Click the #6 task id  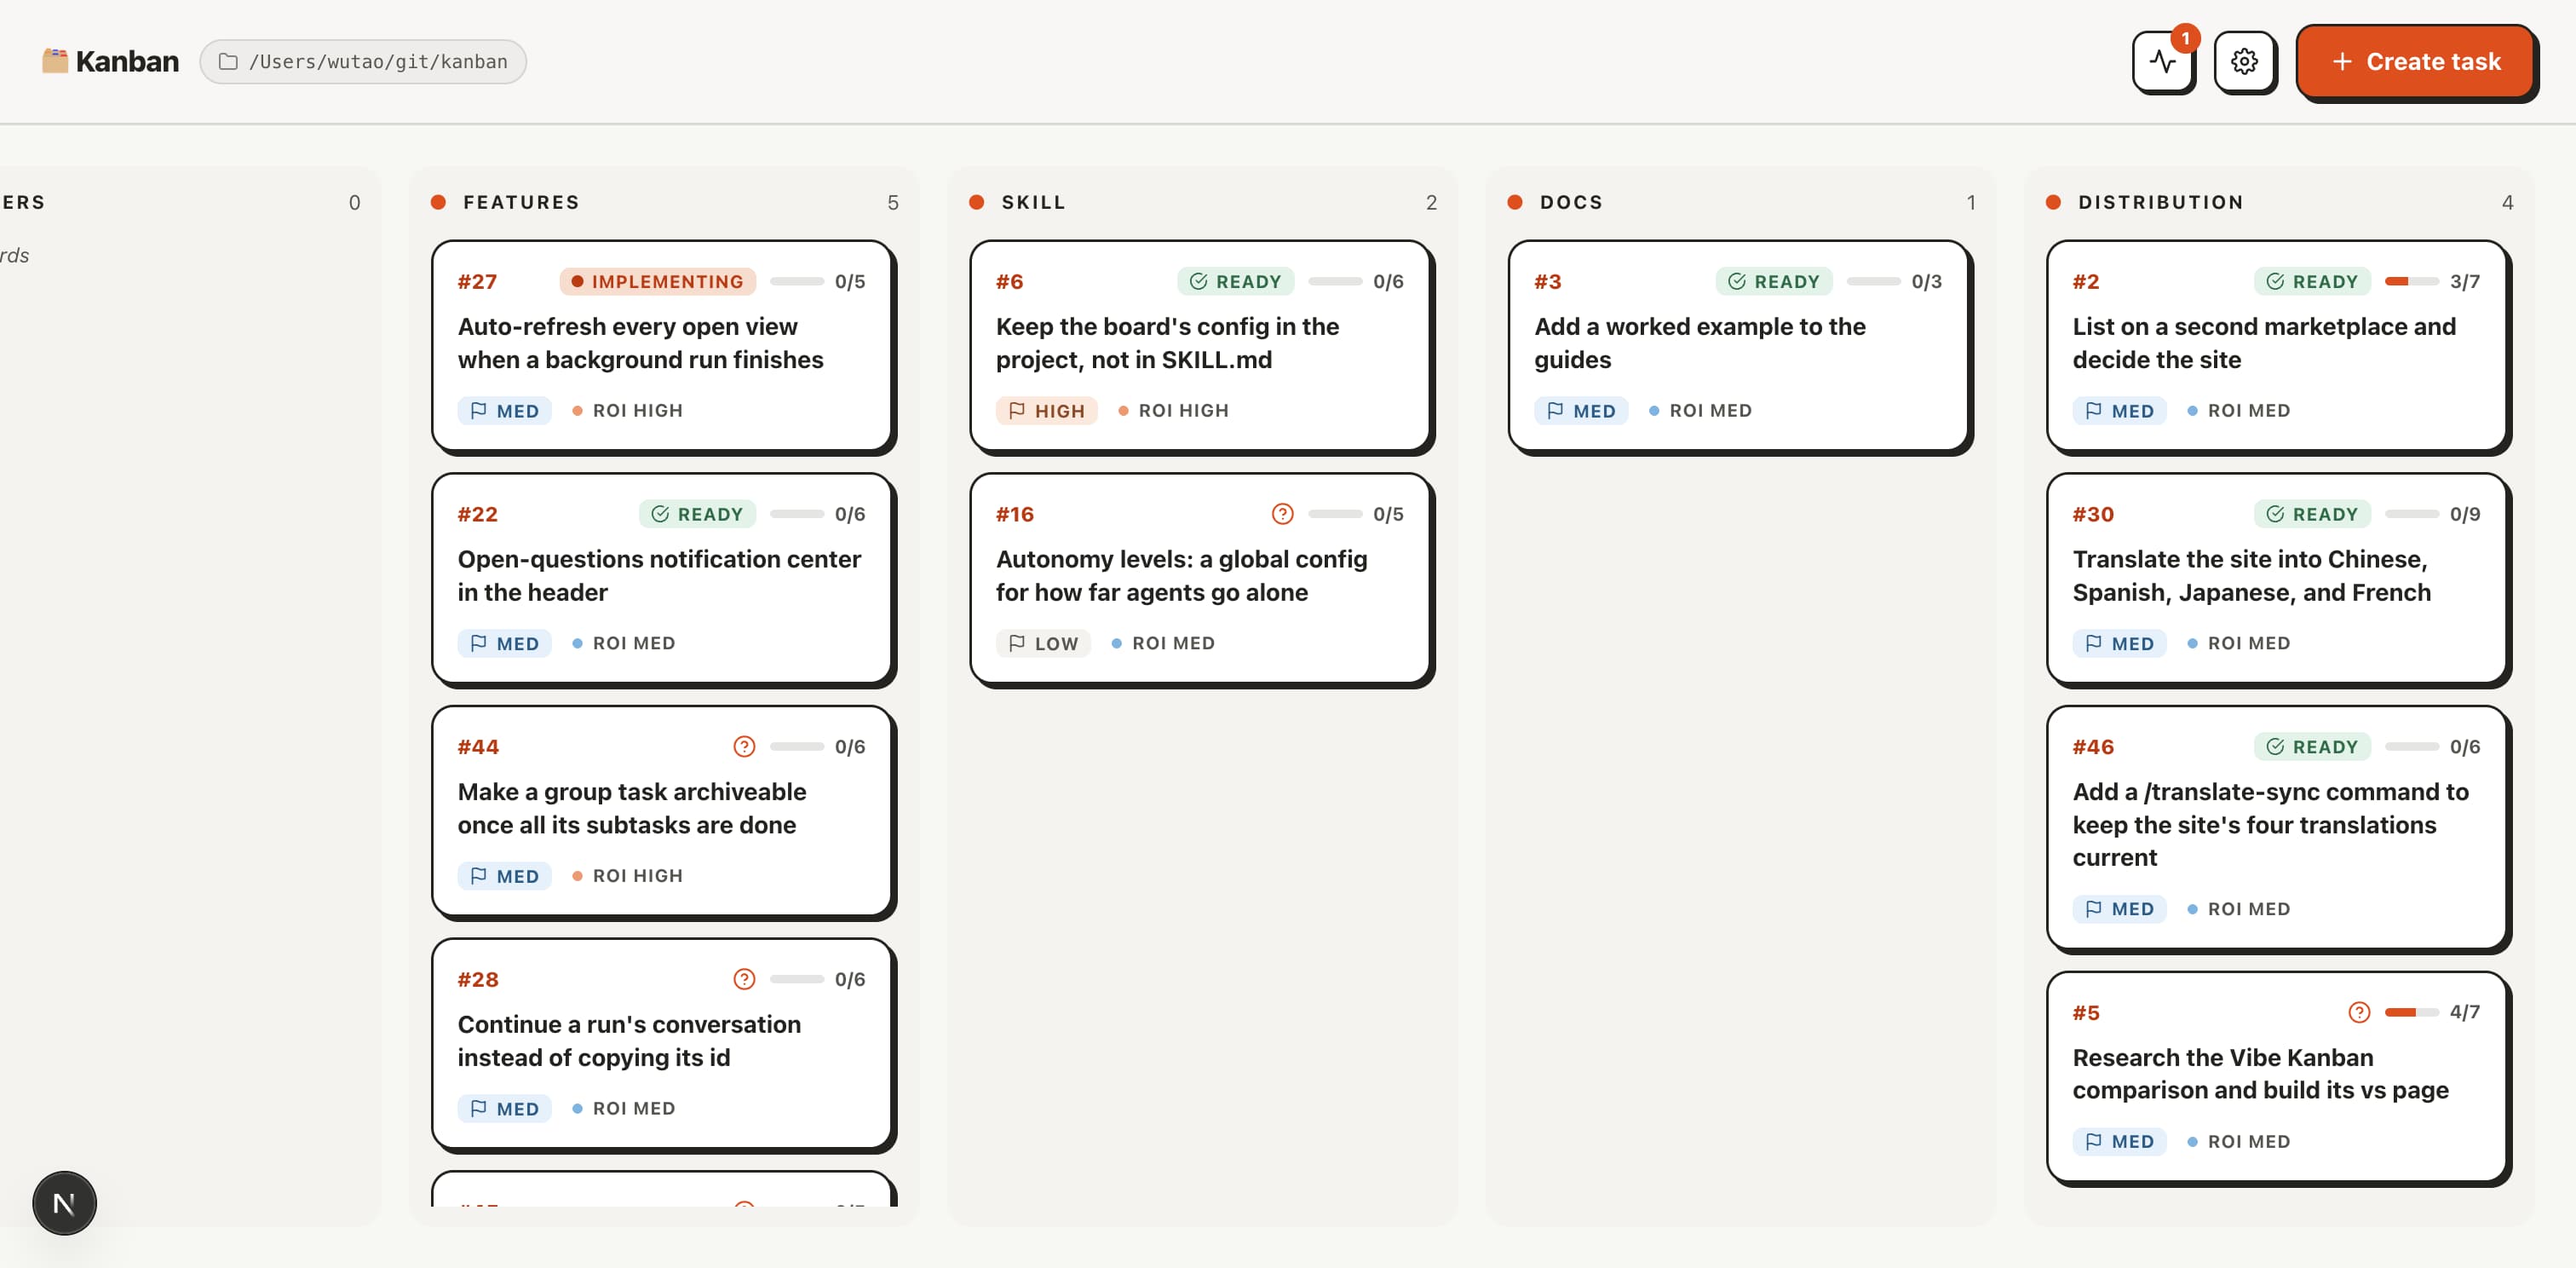click(1009, 282)
